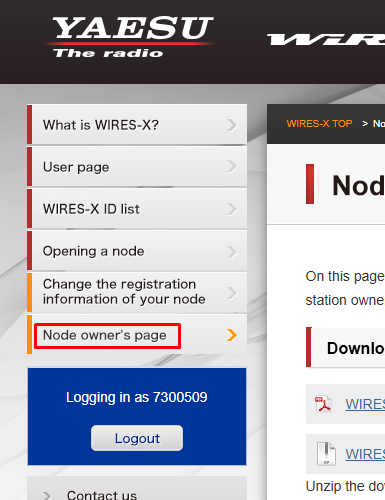Click the gray chevron beside What is WIRES-X?
Image resolution: width=385 pixels, height=500 pixels.
232,125
